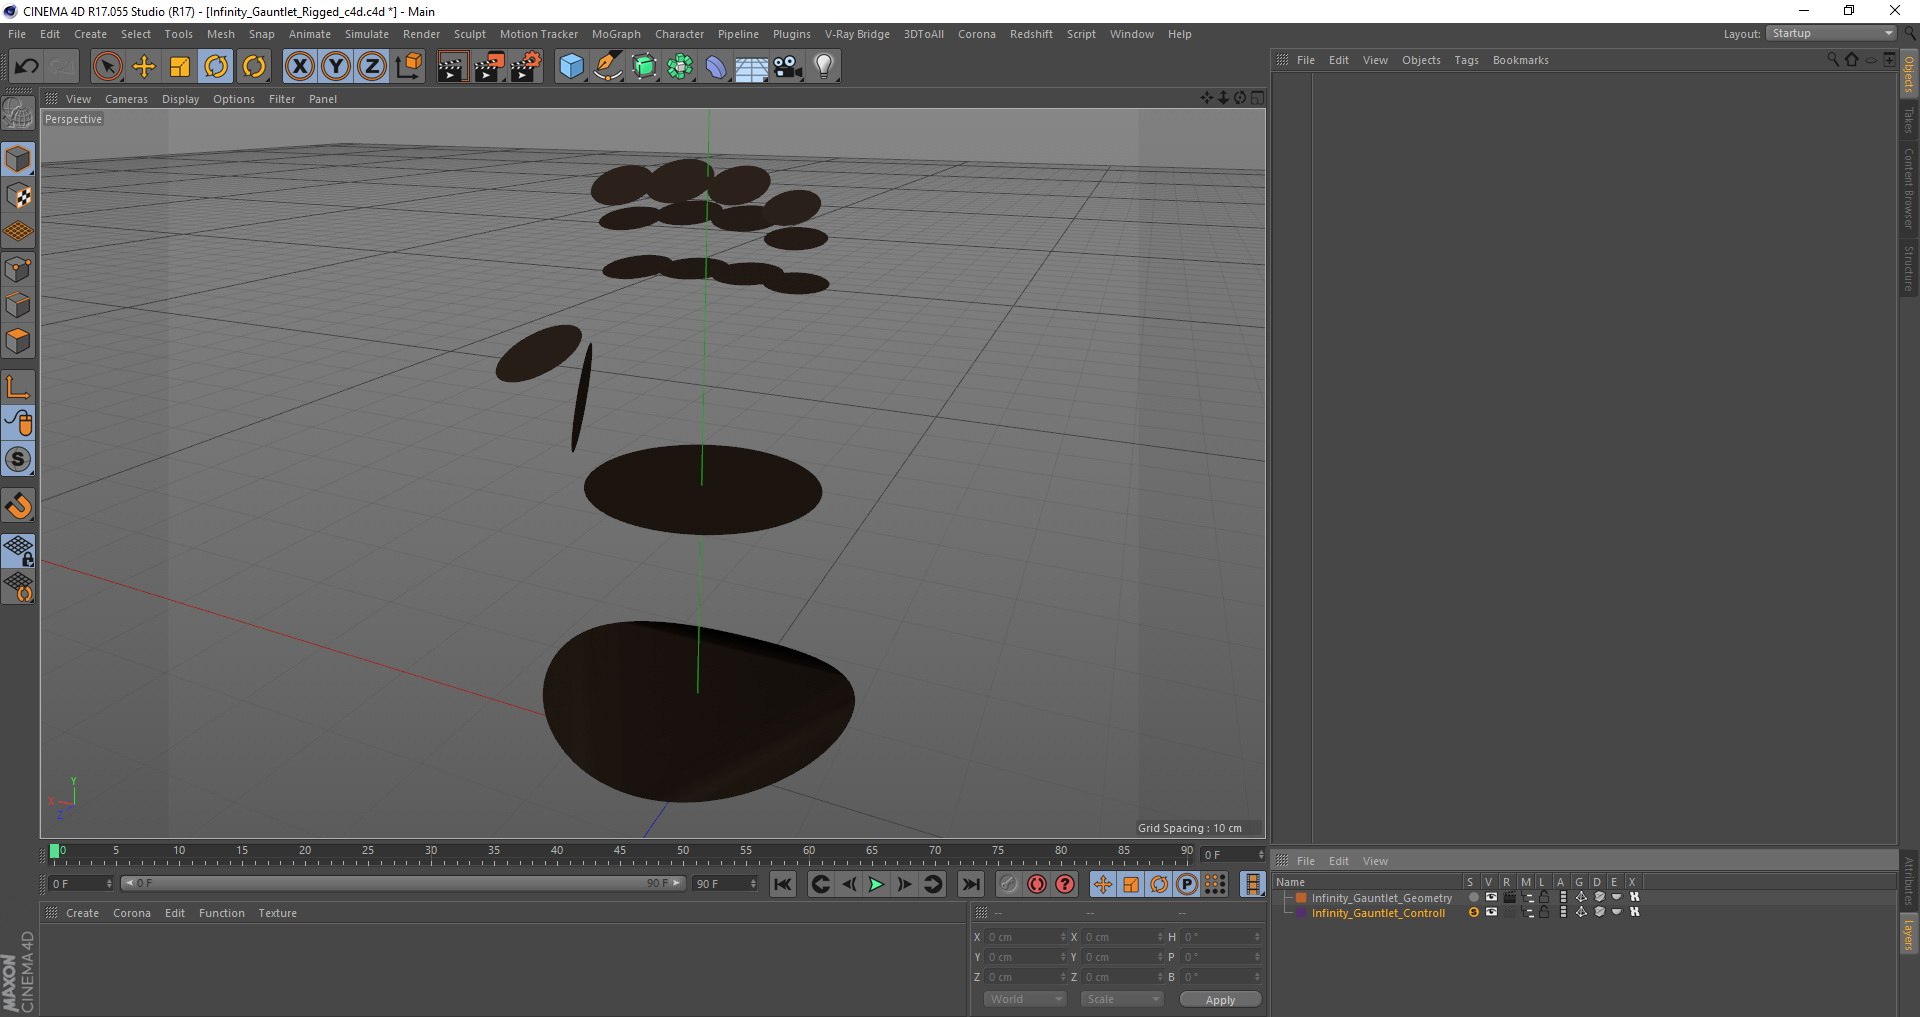Image resolution: width=1920 pixels, height=1017 pixels.
Task: Click the Make Editable icon
Action: (x=18, y=115)
